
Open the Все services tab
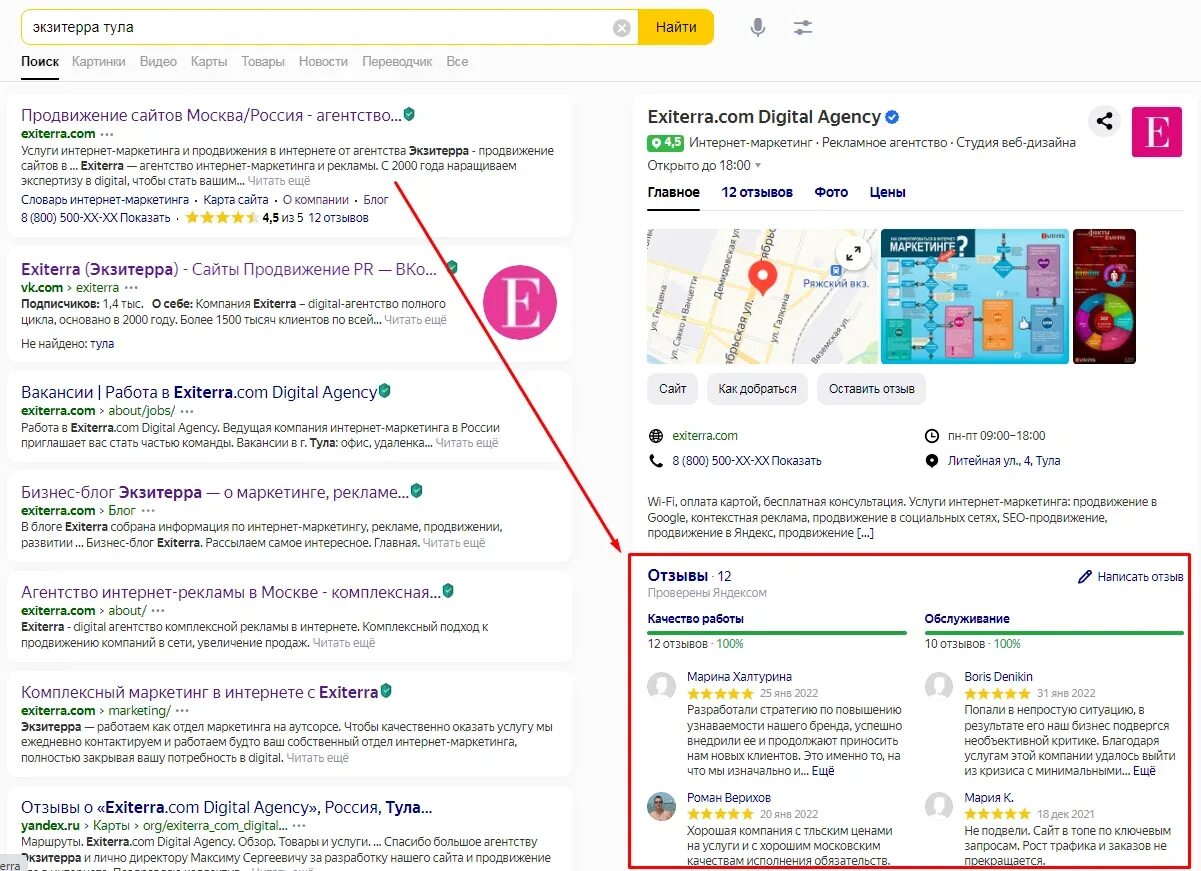tap(457, 61)
